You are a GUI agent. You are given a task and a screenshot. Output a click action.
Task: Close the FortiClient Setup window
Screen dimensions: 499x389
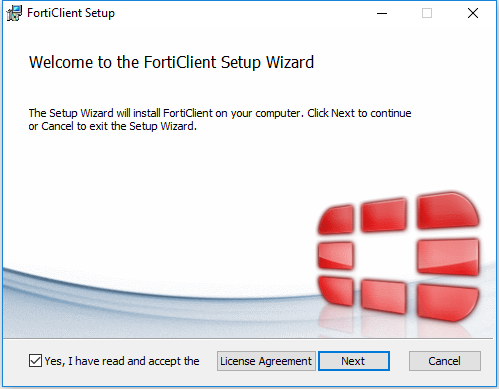(x=473, y=13)
